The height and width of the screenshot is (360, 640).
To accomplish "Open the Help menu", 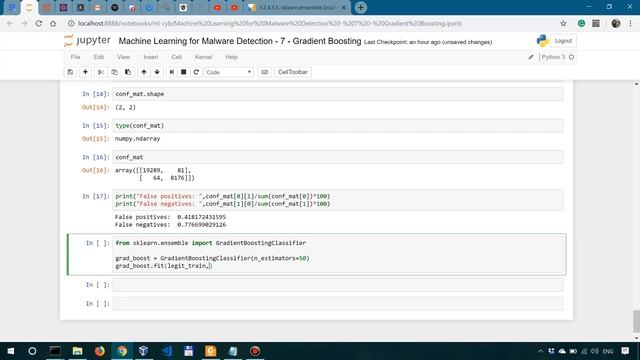I will point(231,57).
